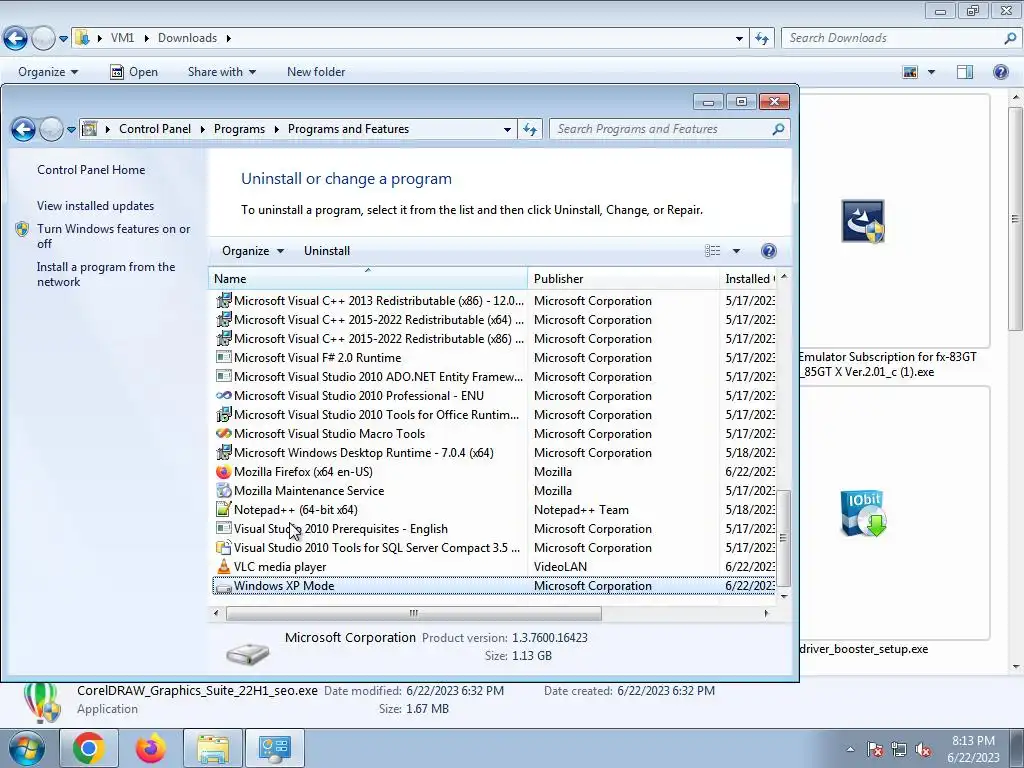
Task: Click the taskbar clock showing 8:13 PM
Action: coord(973,749)
